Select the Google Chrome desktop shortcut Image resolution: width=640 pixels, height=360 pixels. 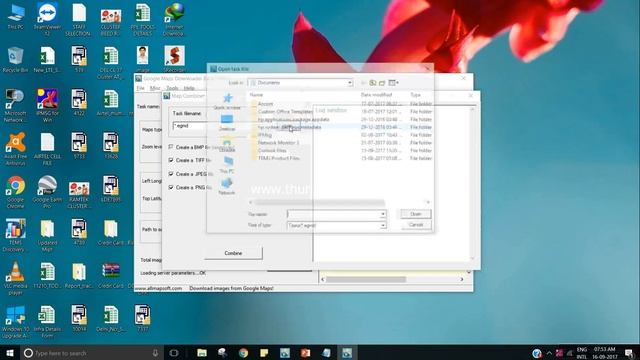point(16,192)
